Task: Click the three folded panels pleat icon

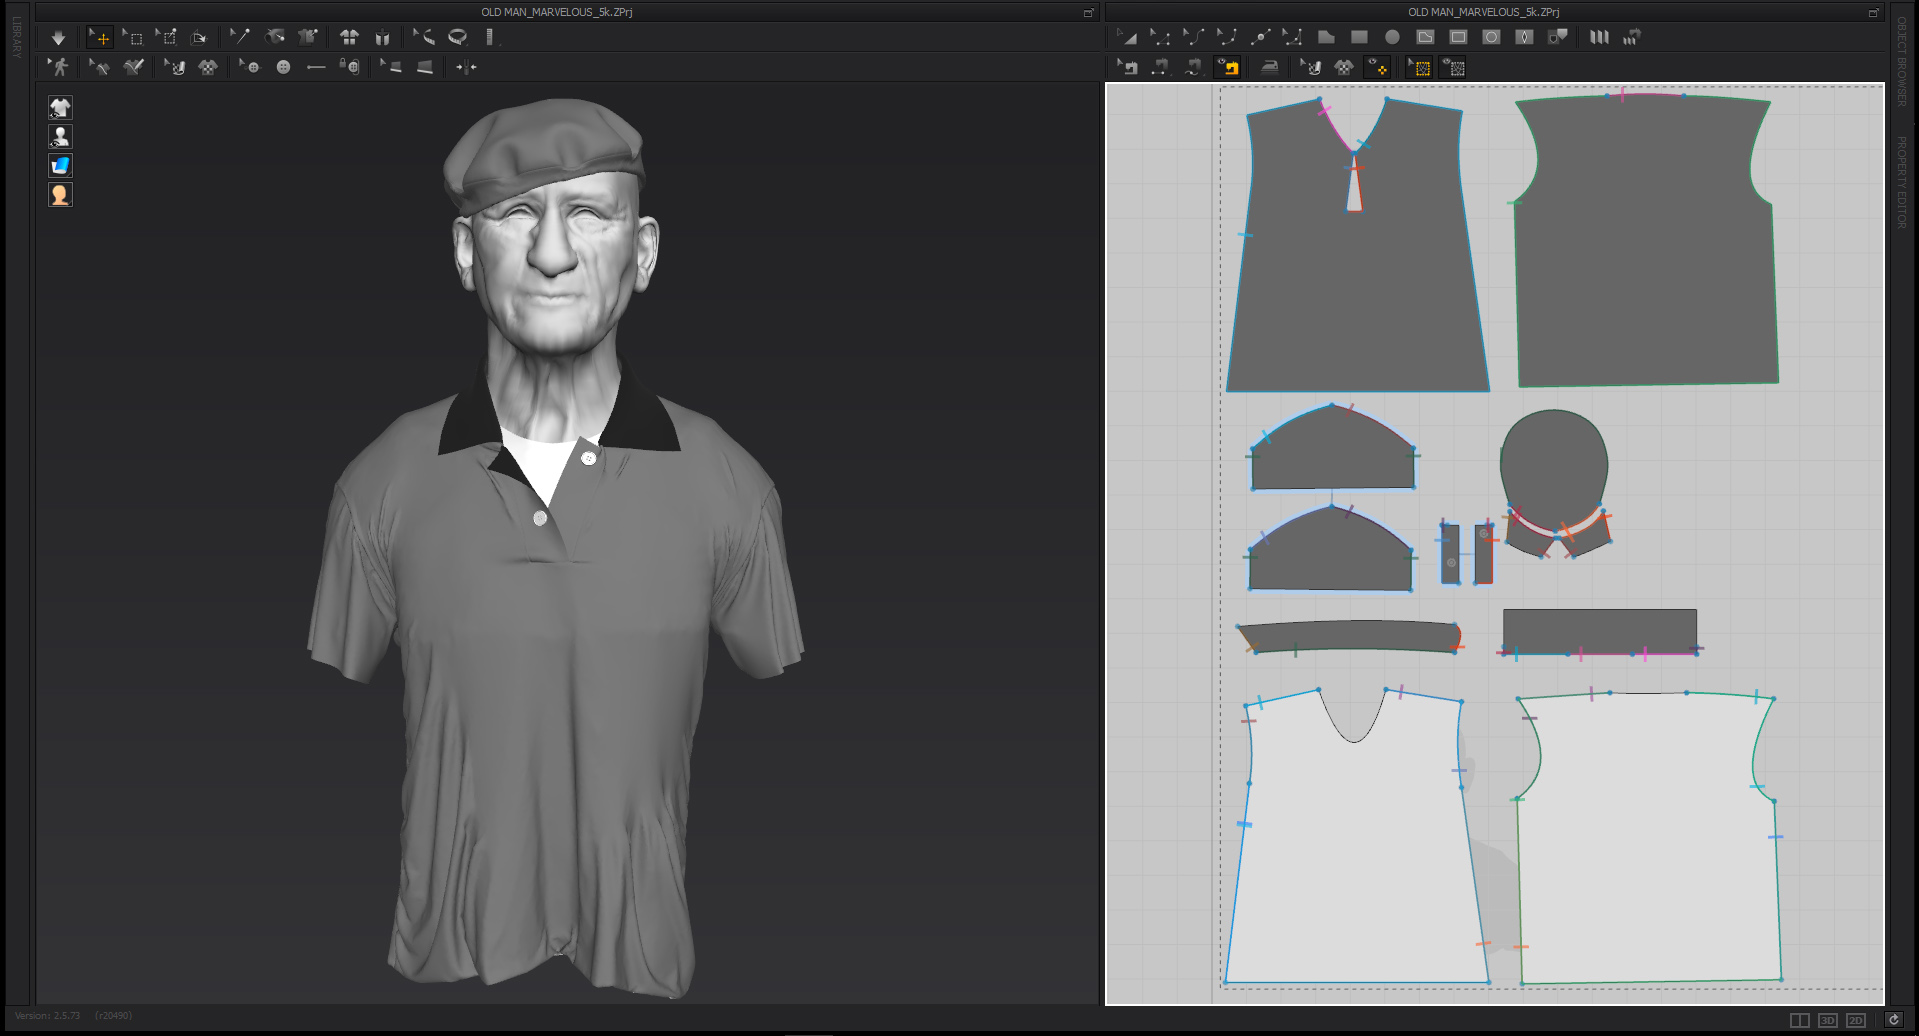Action: 1599,37
